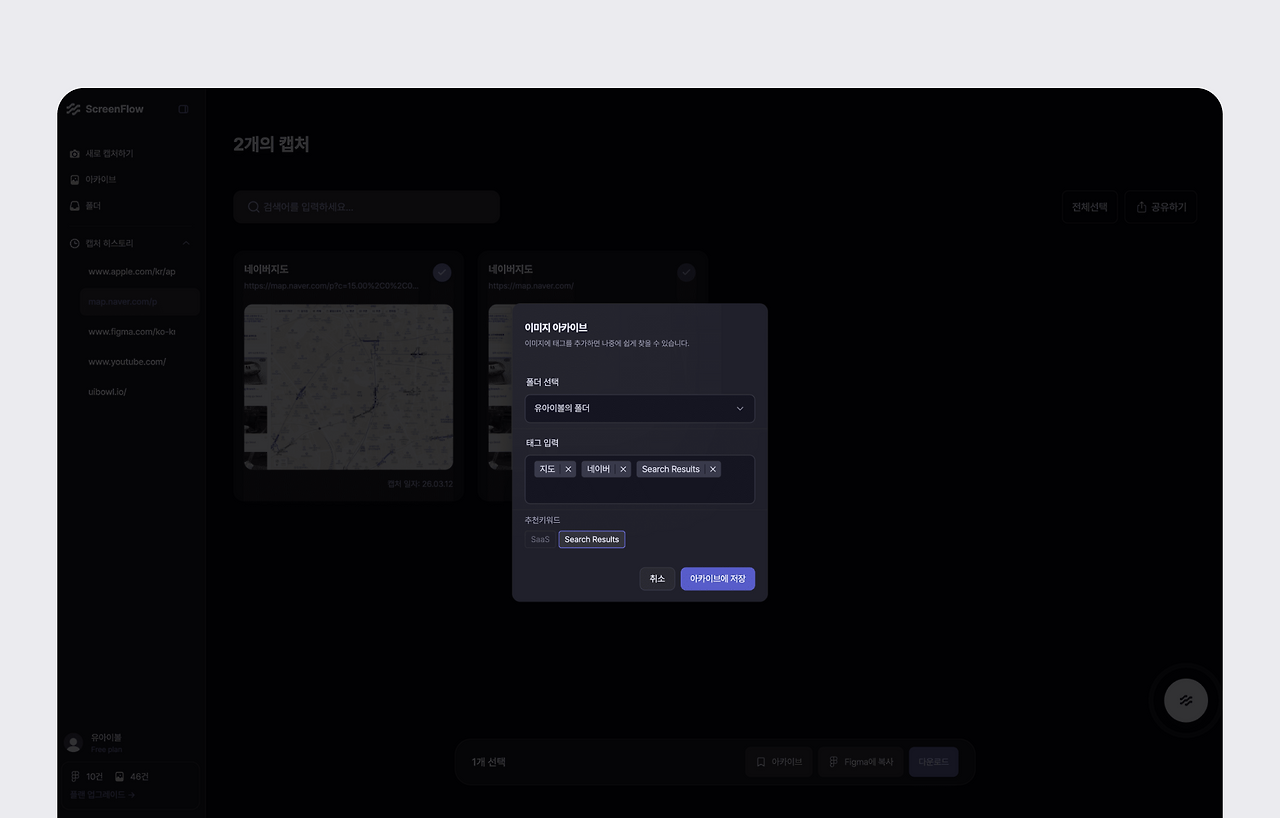Remove the 지도 tag via its X

click(568, 468)
